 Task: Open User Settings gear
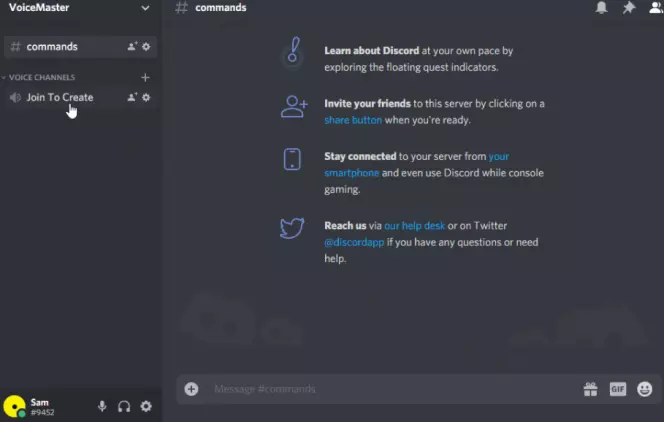tap(146, 406)
